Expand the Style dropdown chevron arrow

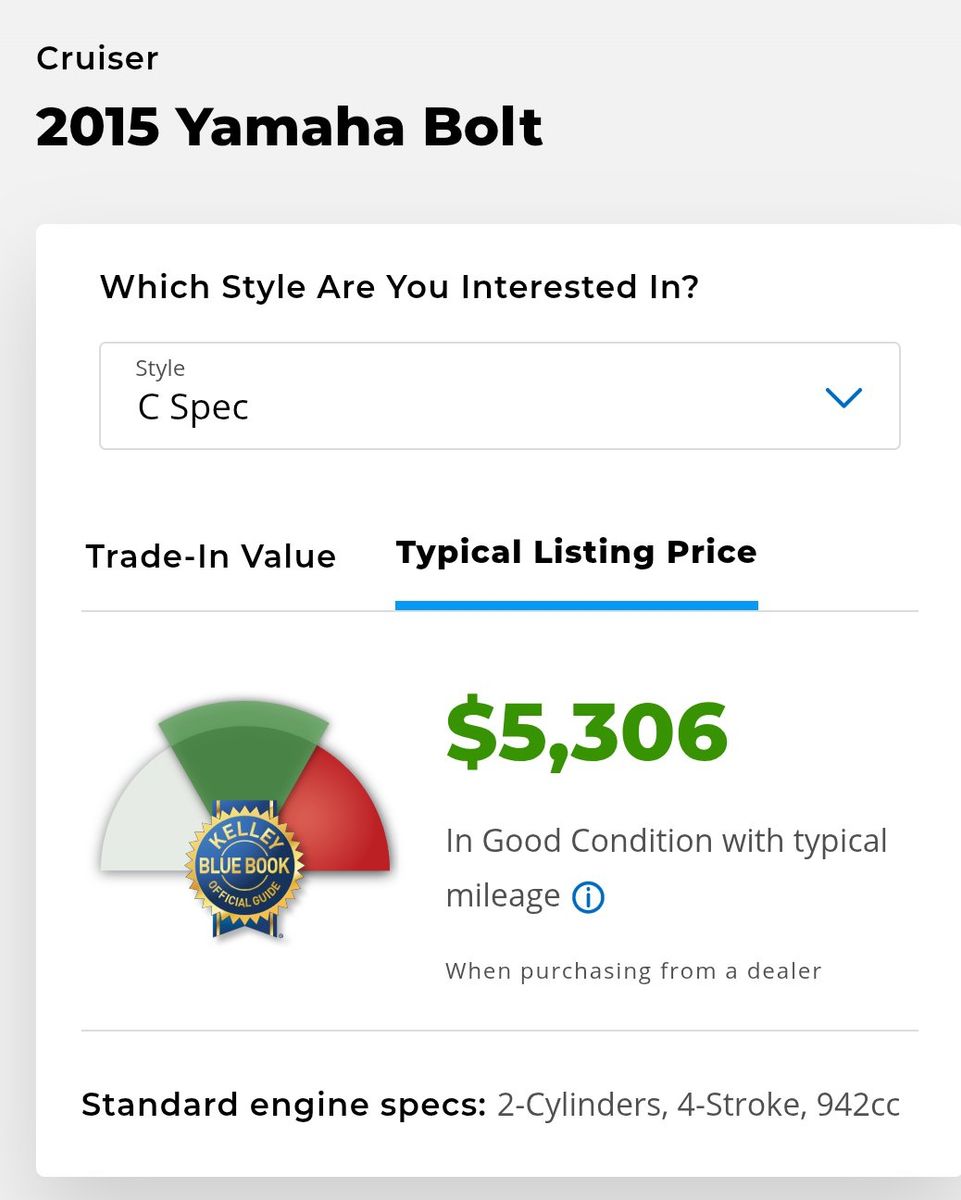(x=843, y=398)
